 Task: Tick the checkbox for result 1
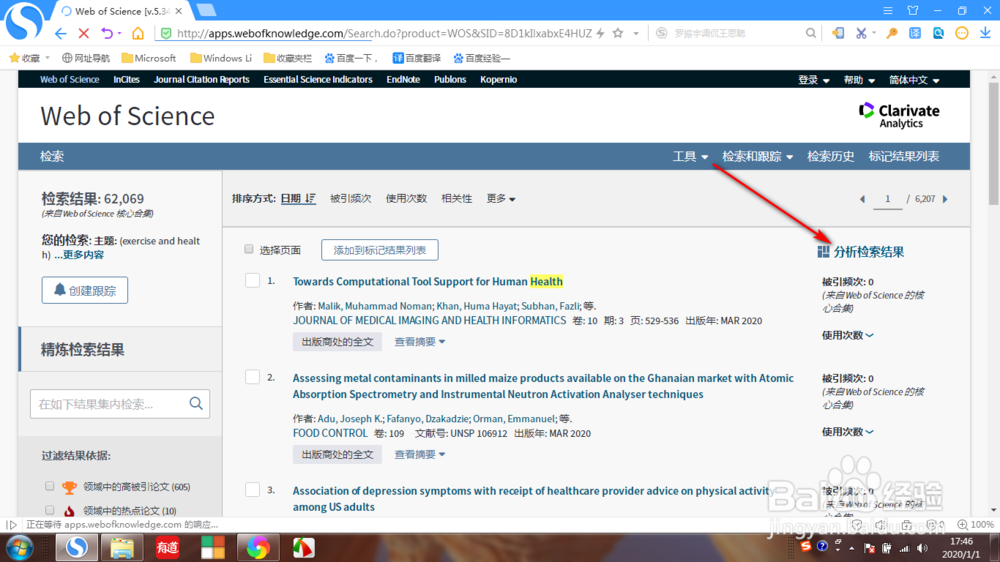pos(253,280)
